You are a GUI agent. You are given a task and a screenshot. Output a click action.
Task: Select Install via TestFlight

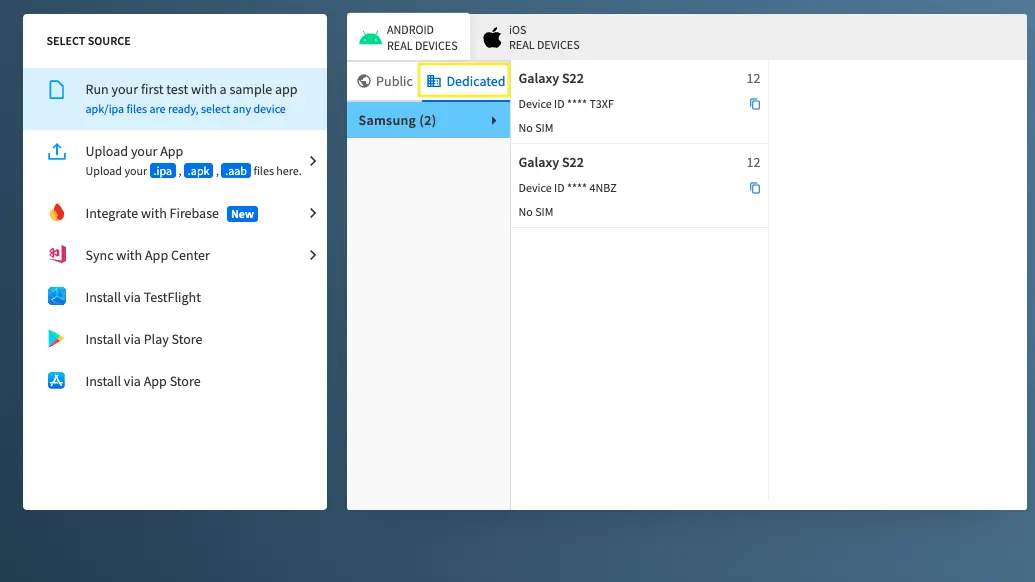[175, 297]
